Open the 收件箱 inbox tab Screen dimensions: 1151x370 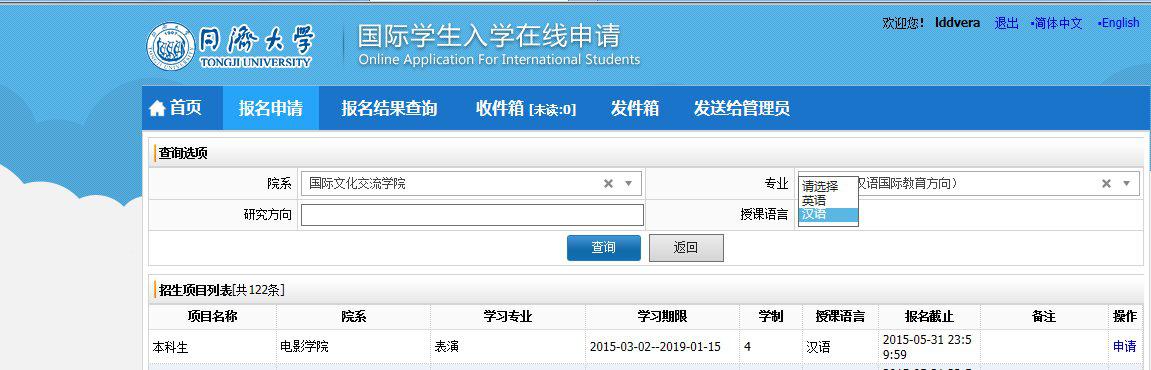pyautogui.click(x=526, y=109)
